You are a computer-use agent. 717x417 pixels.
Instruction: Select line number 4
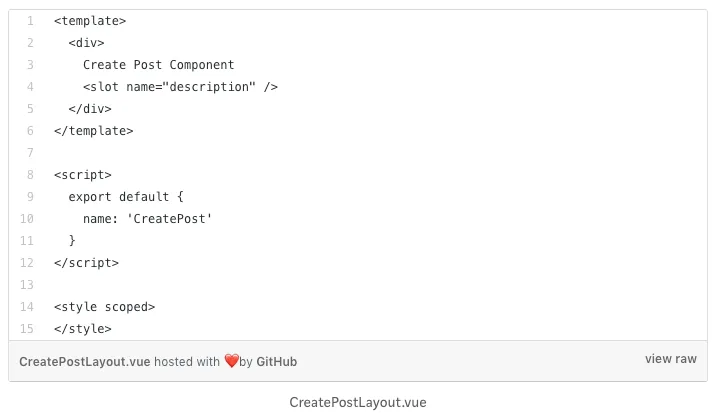point(30,87)
